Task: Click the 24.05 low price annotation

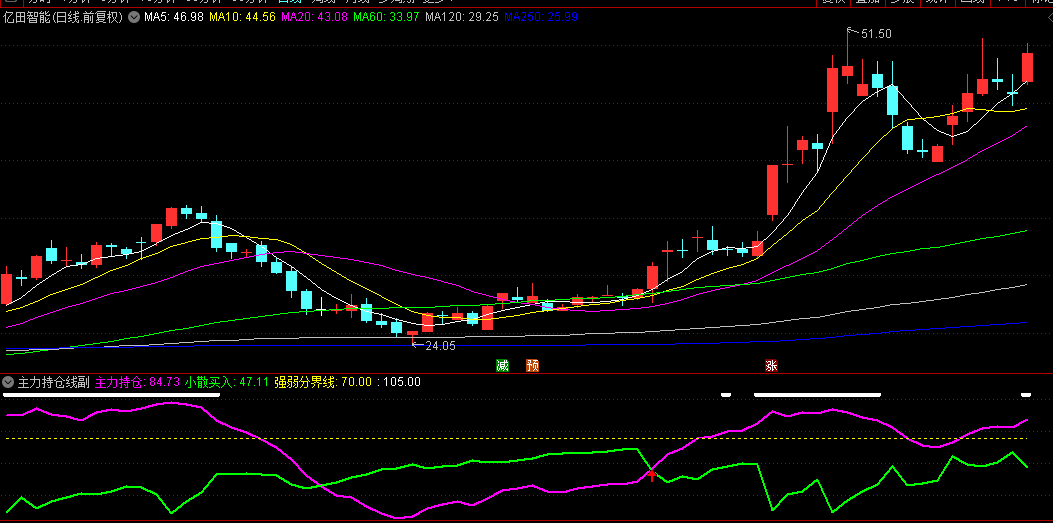Action: (440, 346)
